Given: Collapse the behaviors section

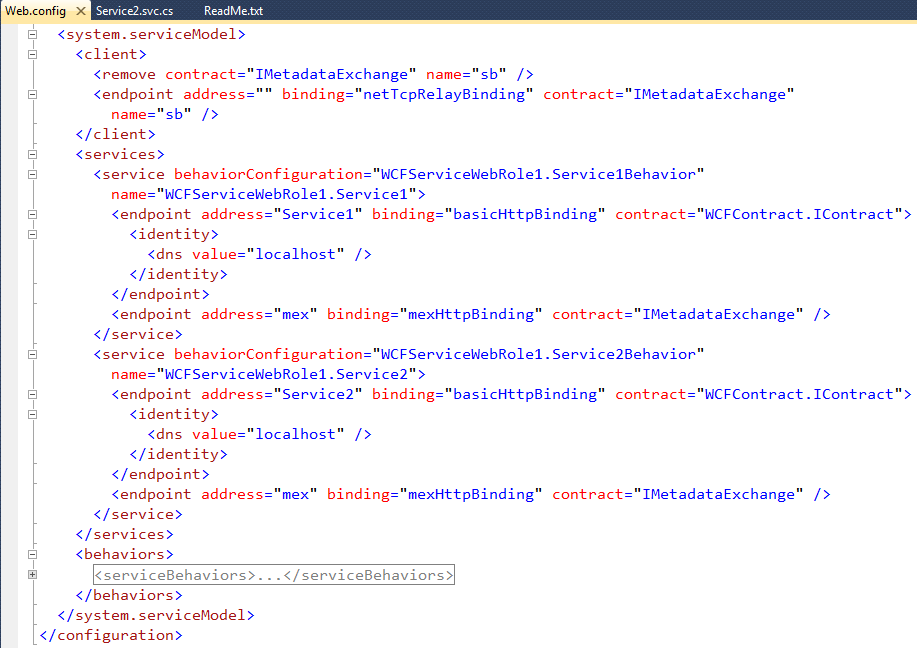Looking at the screenshot, I should pos(33,554).
